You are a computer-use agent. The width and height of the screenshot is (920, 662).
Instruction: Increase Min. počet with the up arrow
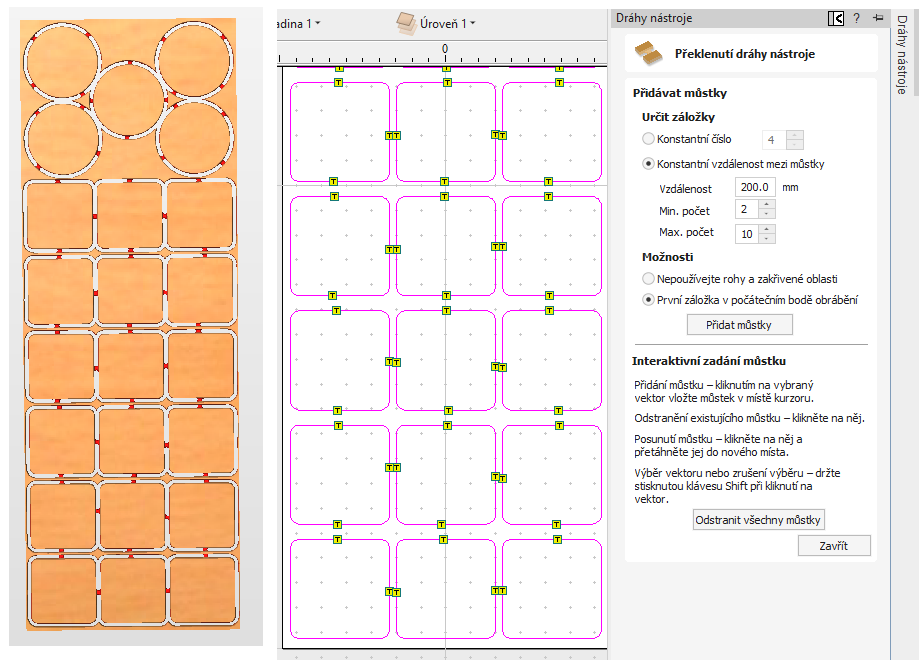[x=767, y=205]
